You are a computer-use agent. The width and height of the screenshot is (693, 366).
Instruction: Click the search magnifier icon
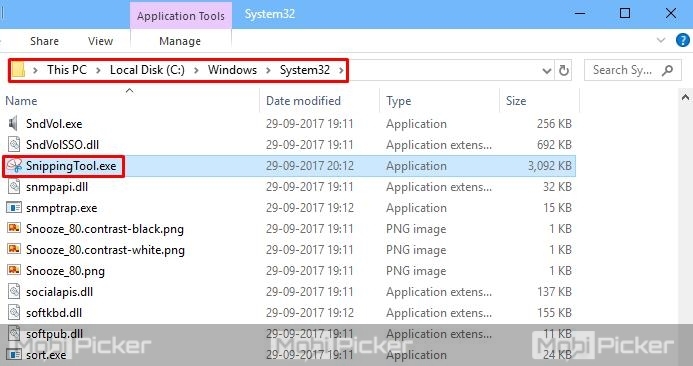[667, 70]
